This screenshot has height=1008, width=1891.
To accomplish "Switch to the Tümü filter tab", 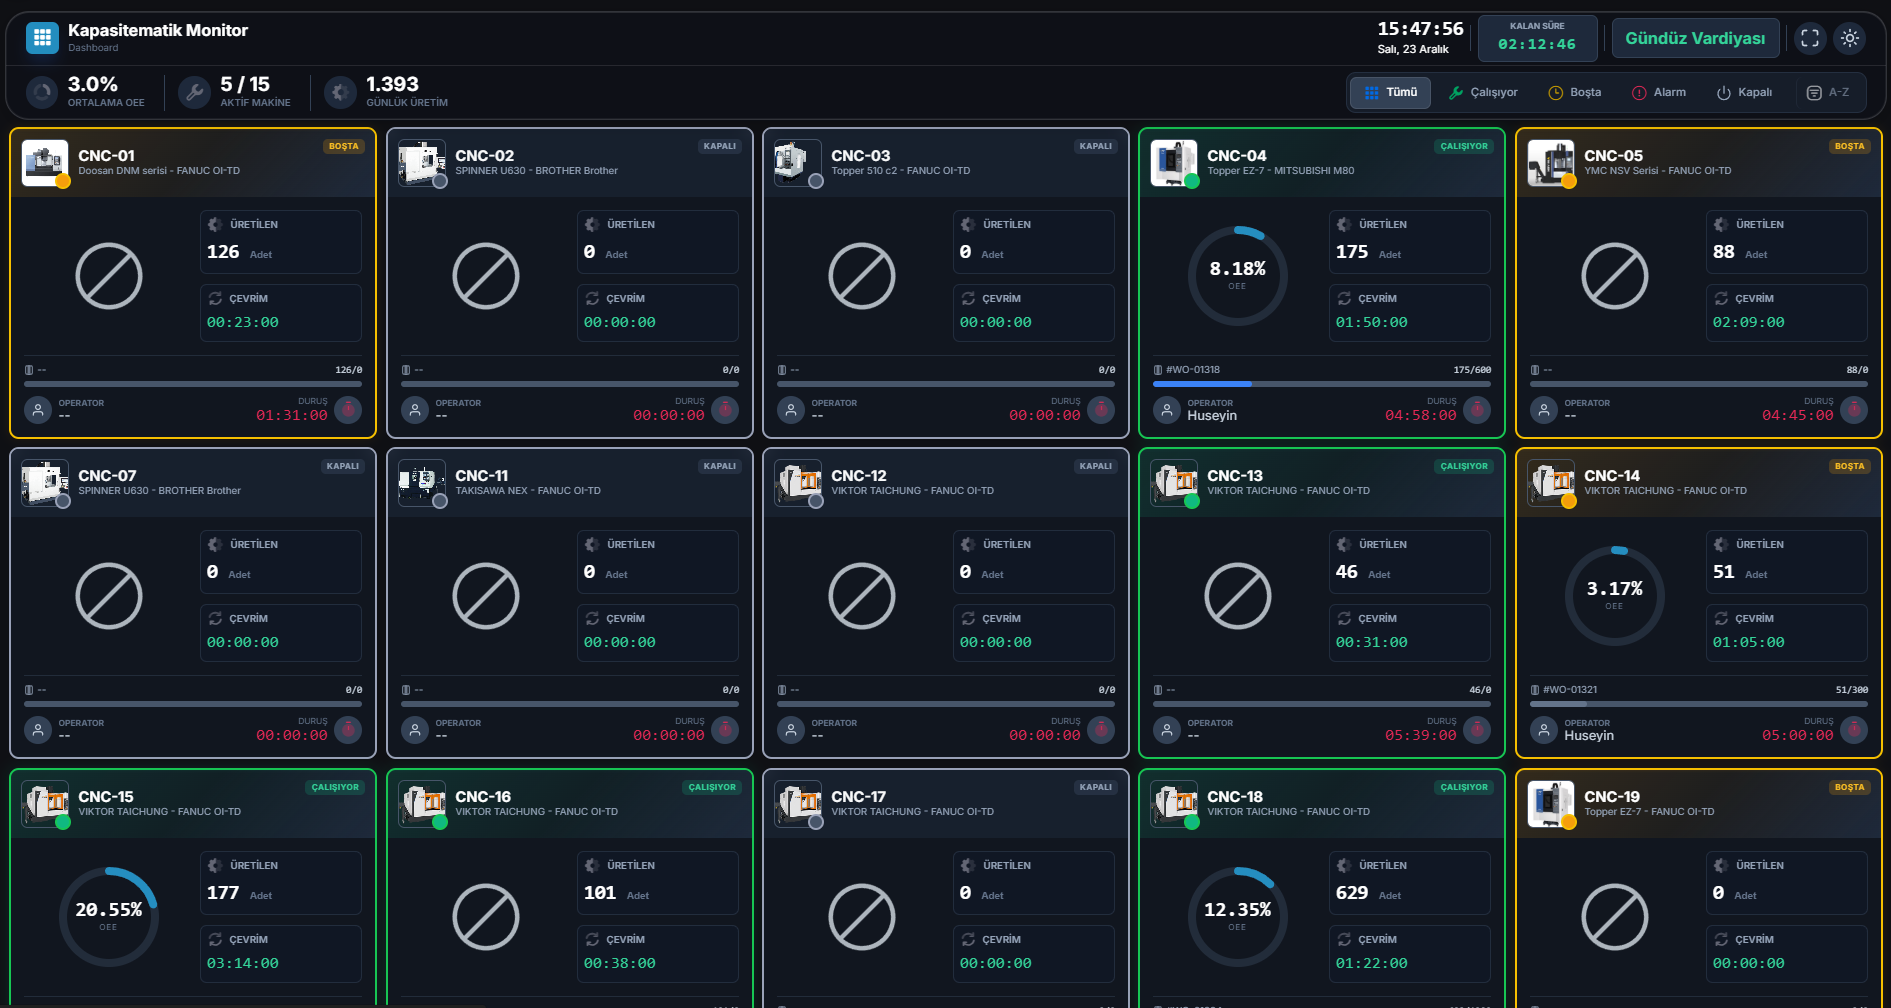I will 1390,92.
